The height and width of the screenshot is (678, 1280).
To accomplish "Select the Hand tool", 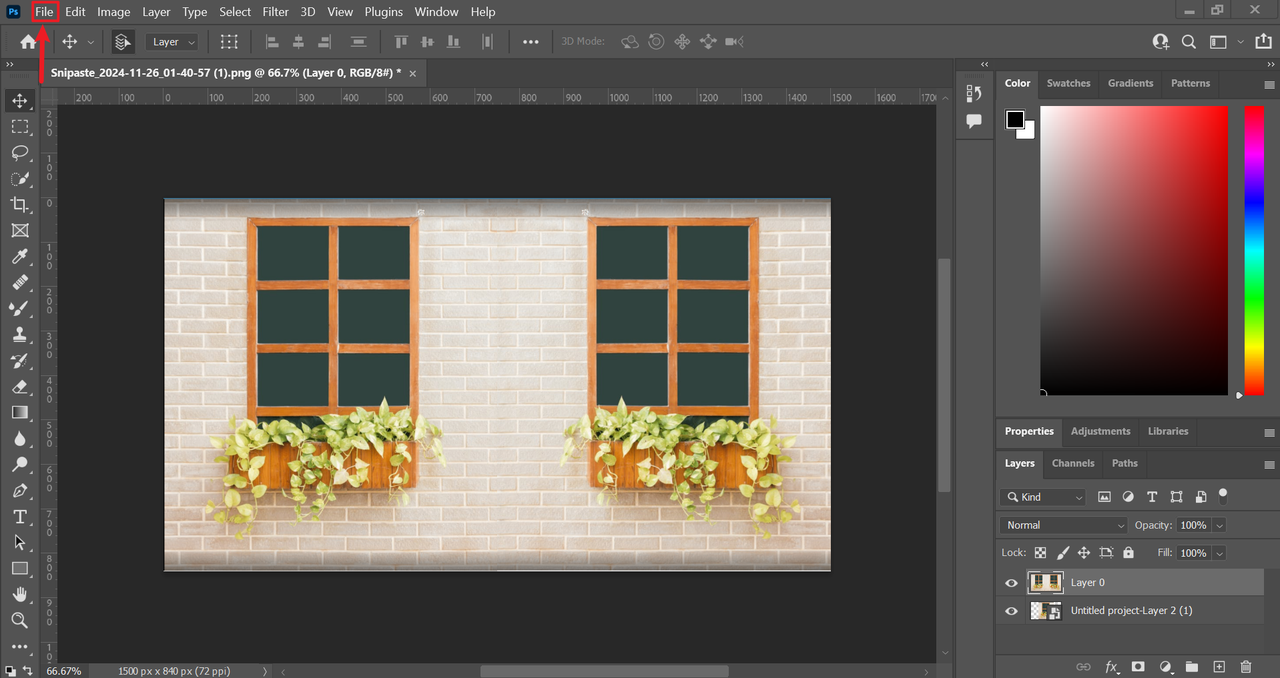I will [19, 595].
